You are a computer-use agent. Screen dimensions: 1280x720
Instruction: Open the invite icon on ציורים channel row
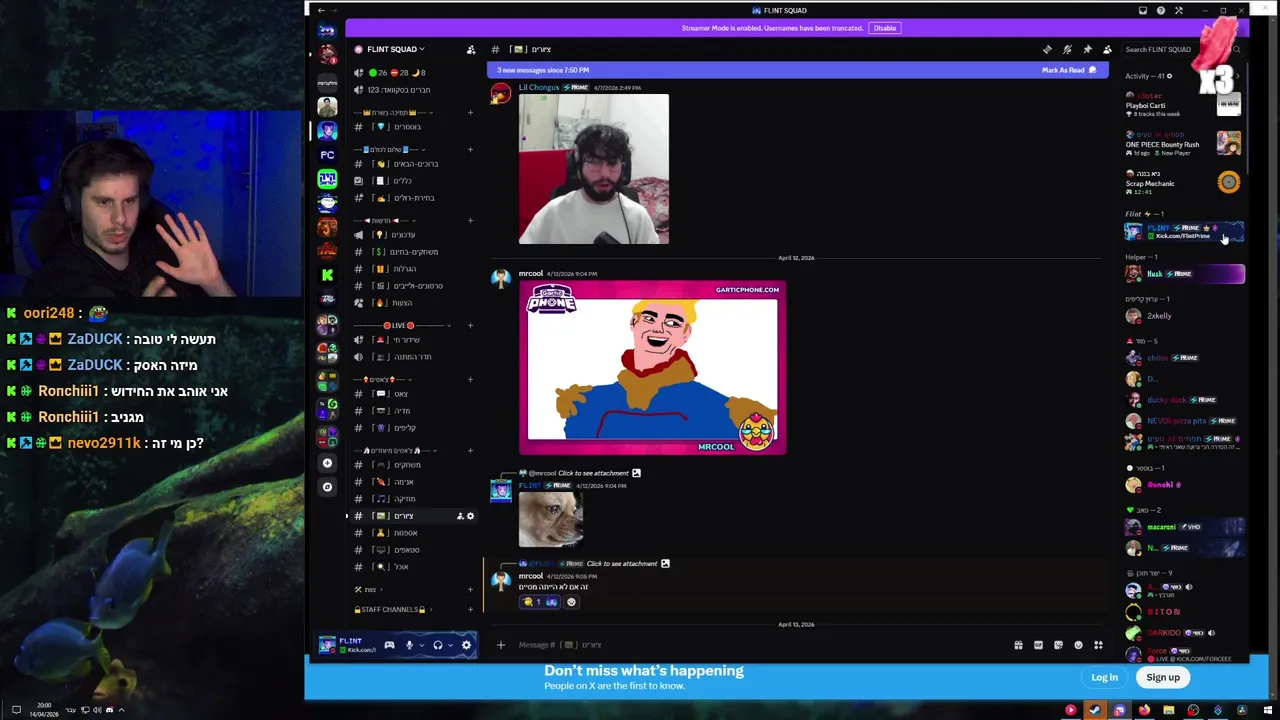click(x=460, y=516)
